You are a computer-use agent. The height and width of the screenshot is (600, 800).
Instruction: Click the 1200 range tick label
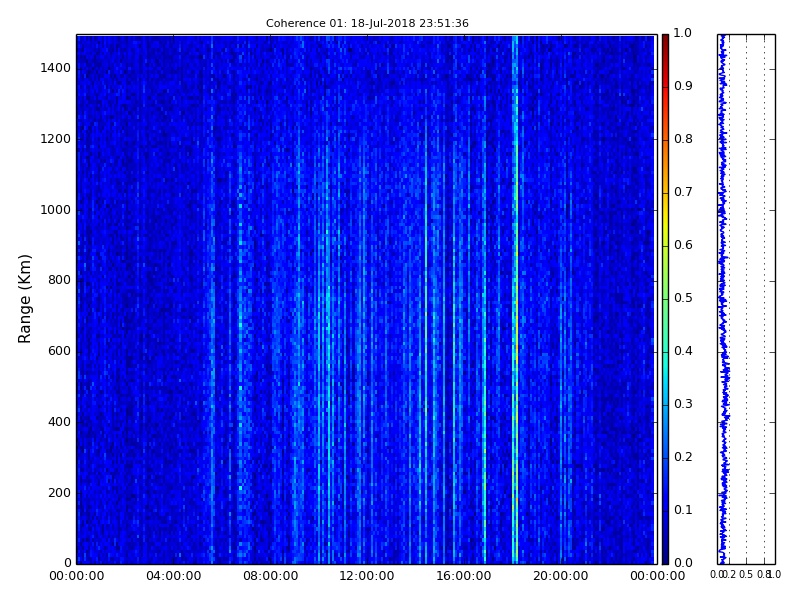56,139
